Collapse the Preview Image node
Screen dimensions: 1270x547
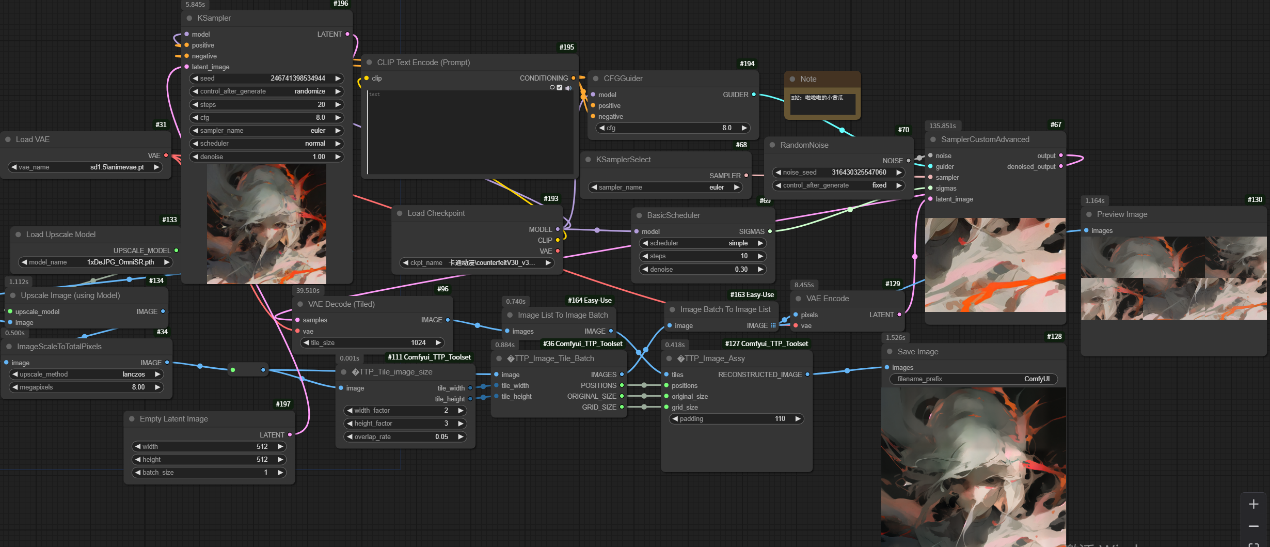[x=1088, y=214]
